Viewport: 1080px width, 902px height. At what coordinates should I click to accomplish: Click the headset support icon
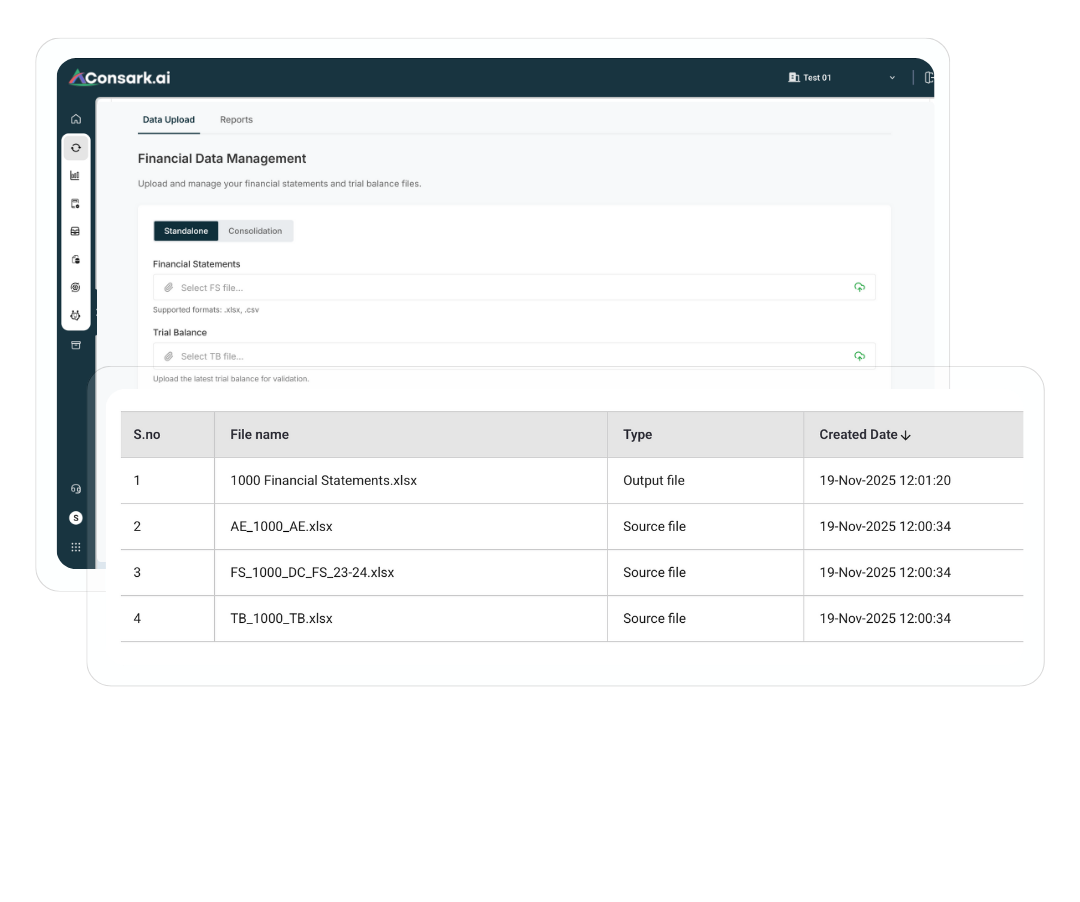[76, 489]
